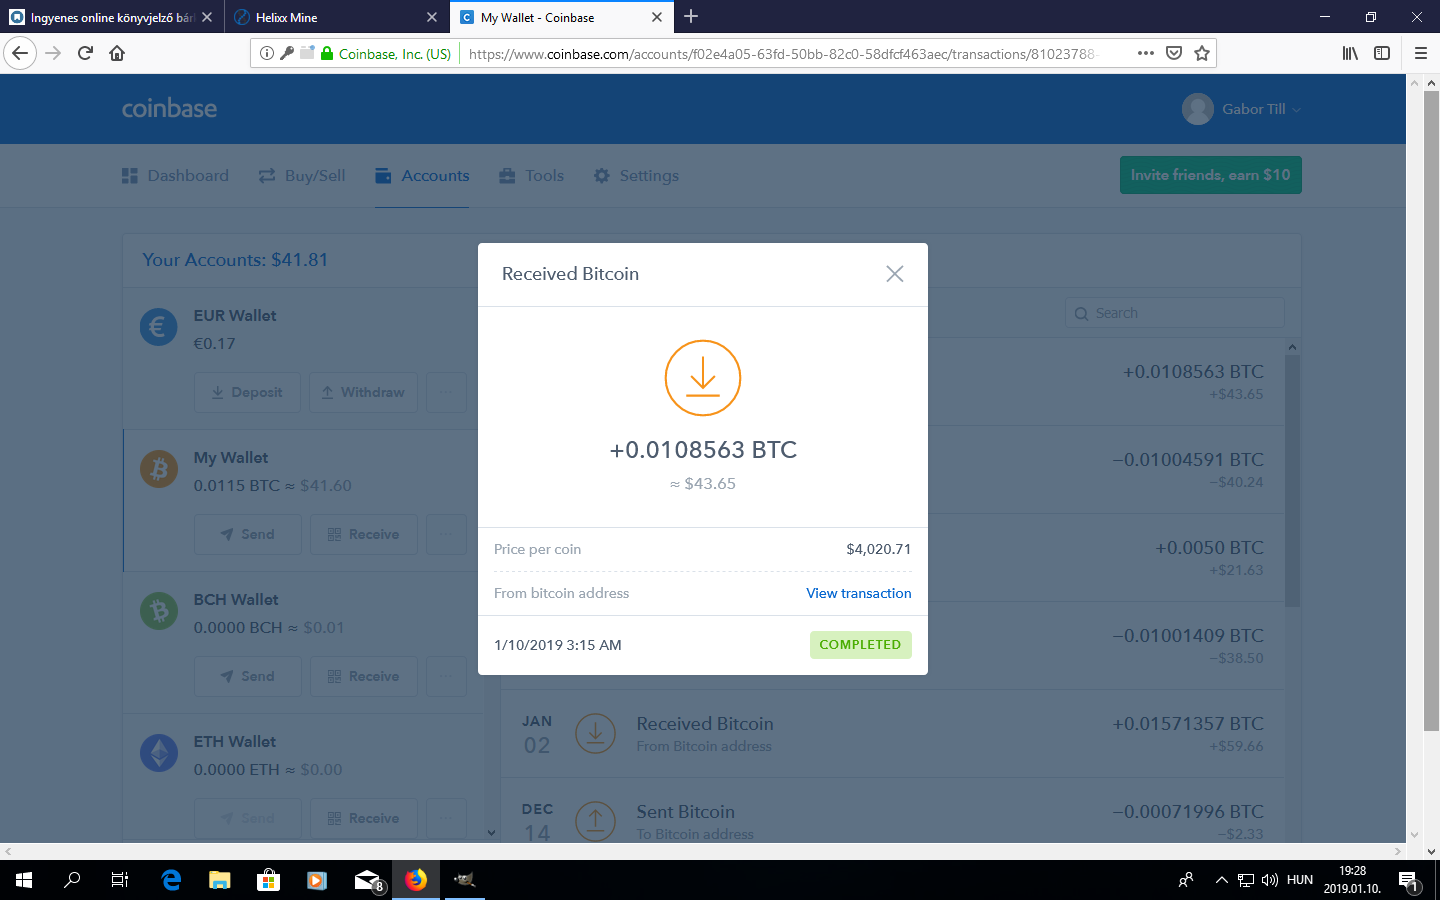Open the View transaction link

coord(859,593)
